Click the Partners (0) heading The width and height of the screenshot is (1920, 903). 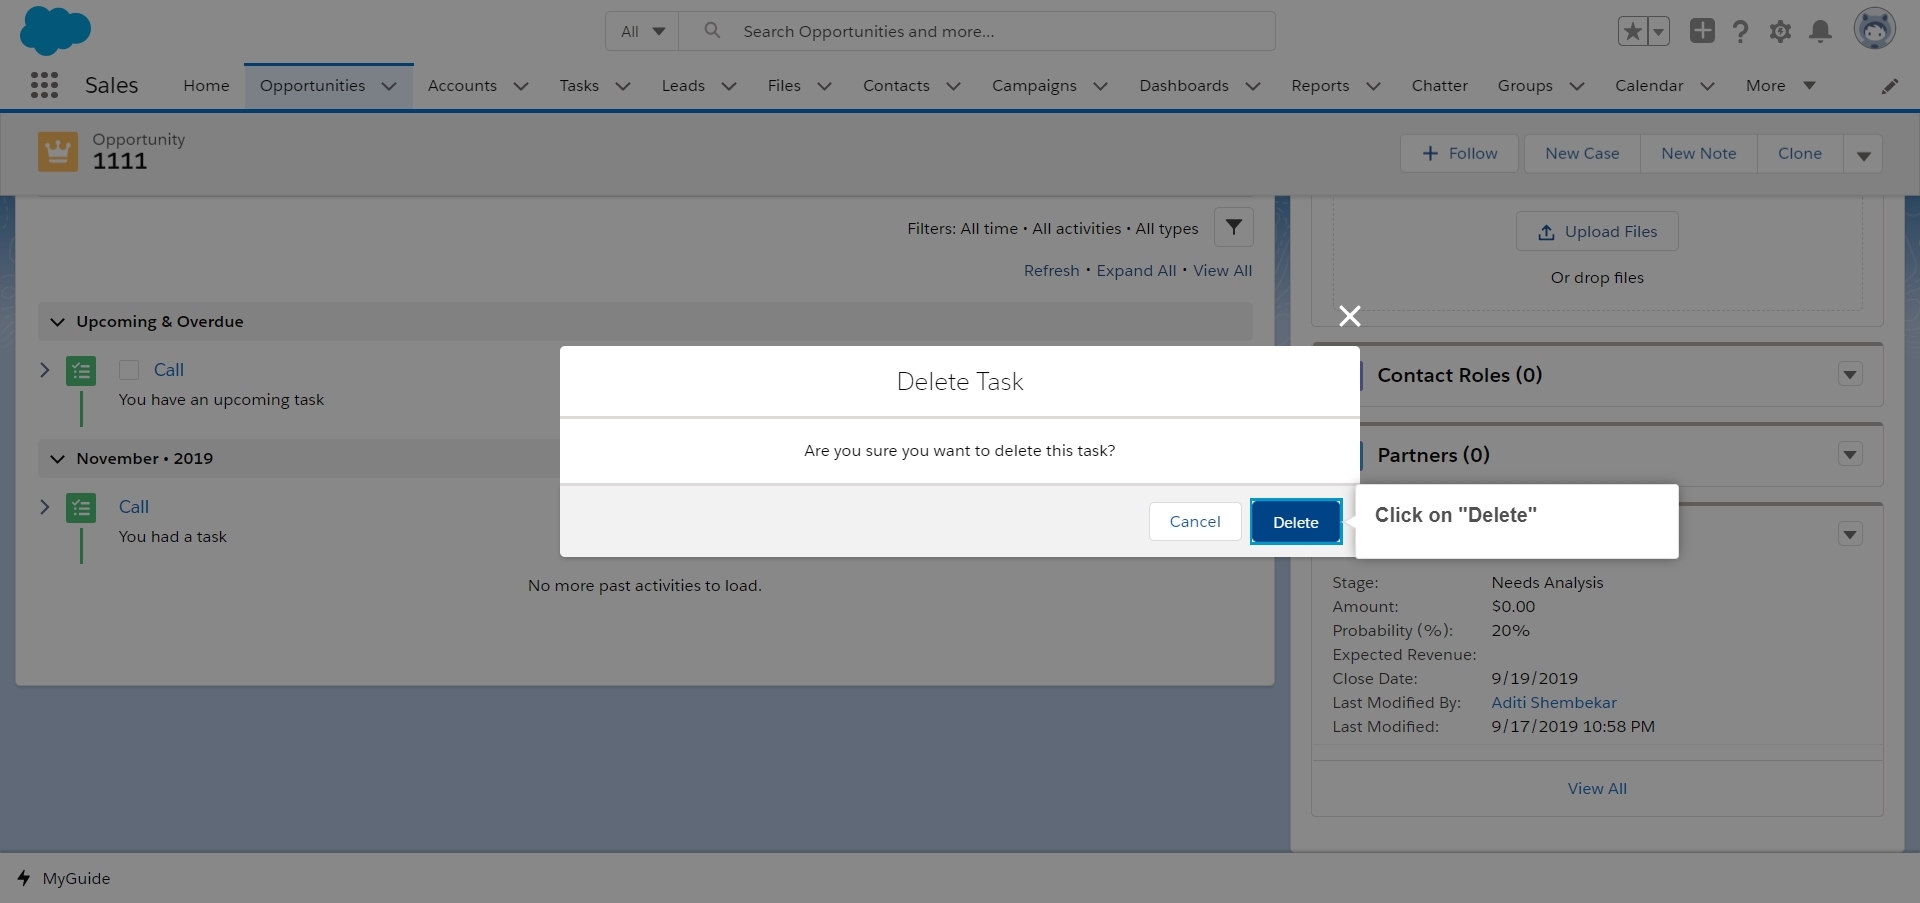(1433, 455)
